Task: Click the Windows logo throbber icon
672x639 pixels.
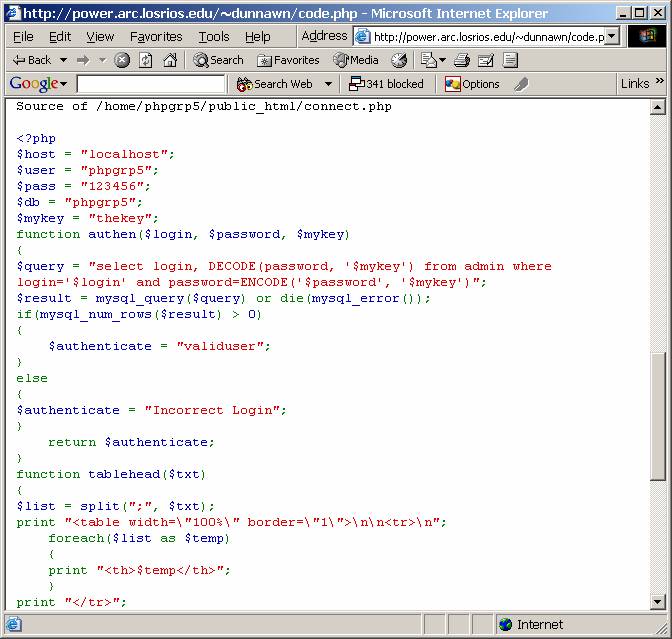Action: (x=647, y=36)
